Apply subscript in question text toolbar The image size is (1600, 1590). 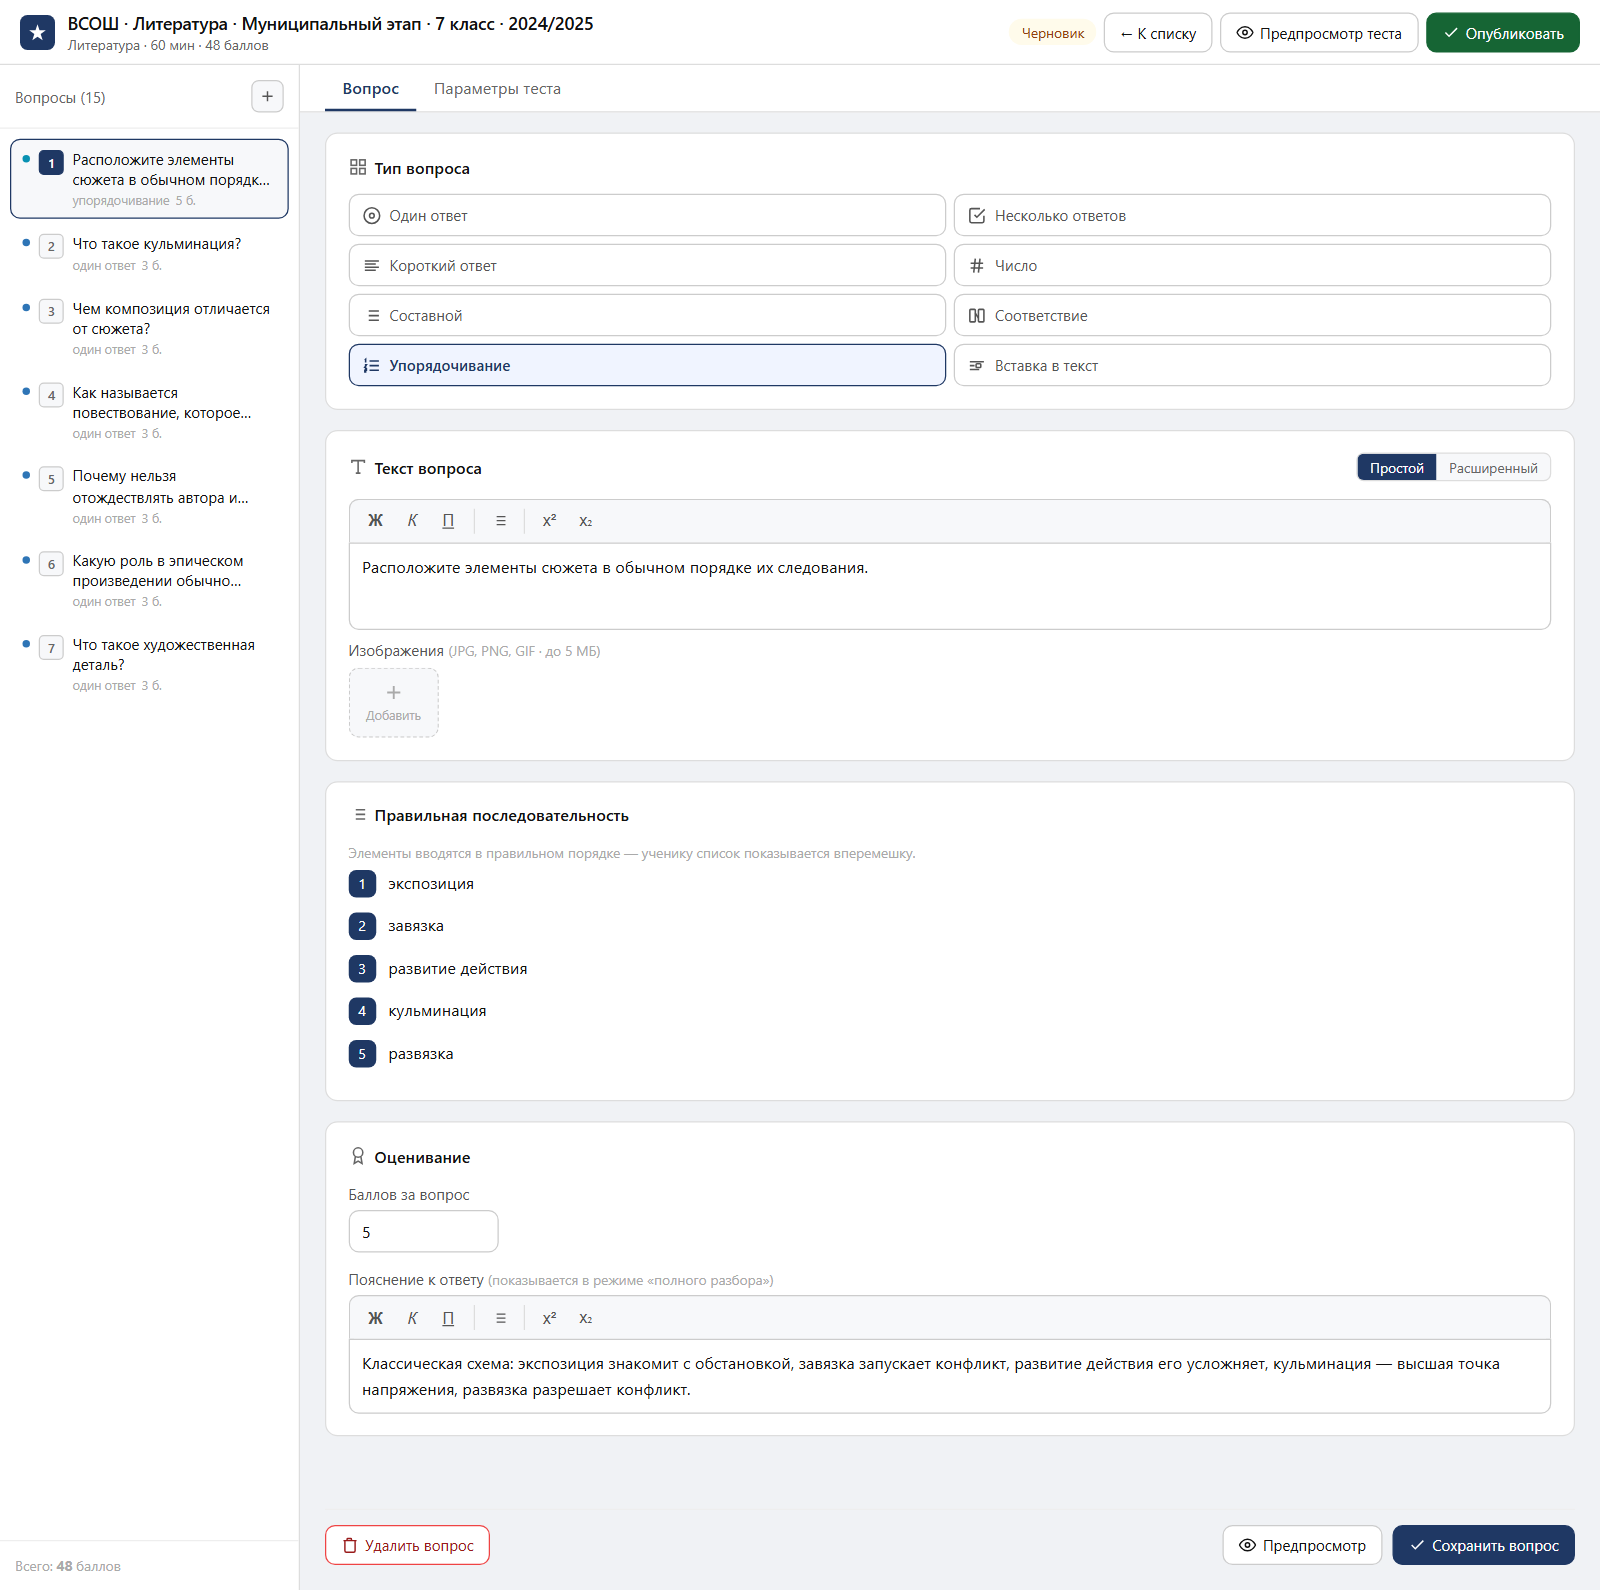tap(586, 521)
